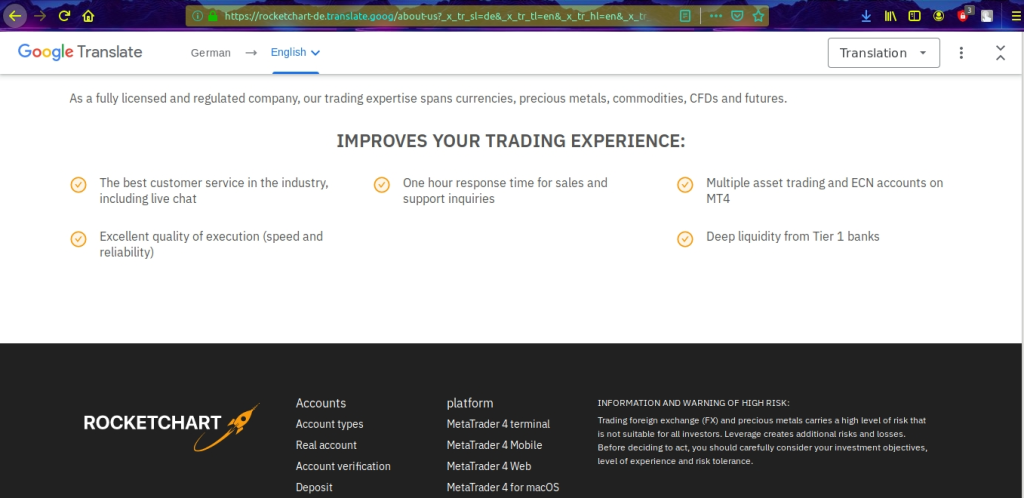Click checkmark beside excellent quality of execution
This screenshot has width=1024, height=498.
pyautogui.click(x=78, y=239)
